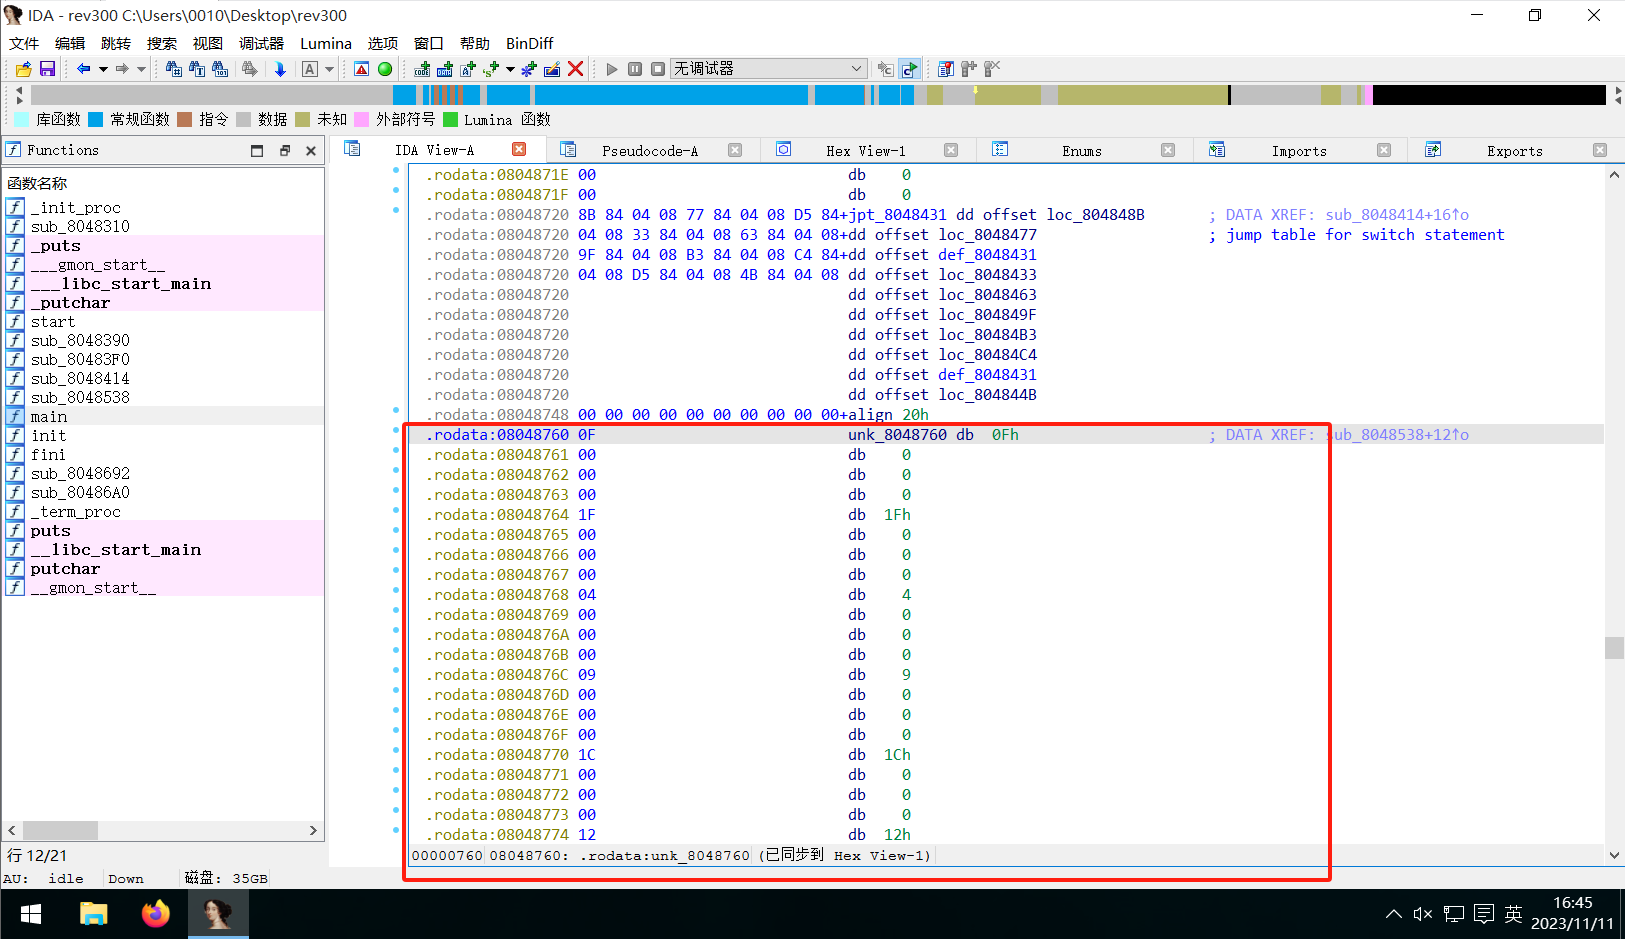1625x939 pixels.
Task: Click the unk_8048760 label in disassembly
Action: (897, 435)
